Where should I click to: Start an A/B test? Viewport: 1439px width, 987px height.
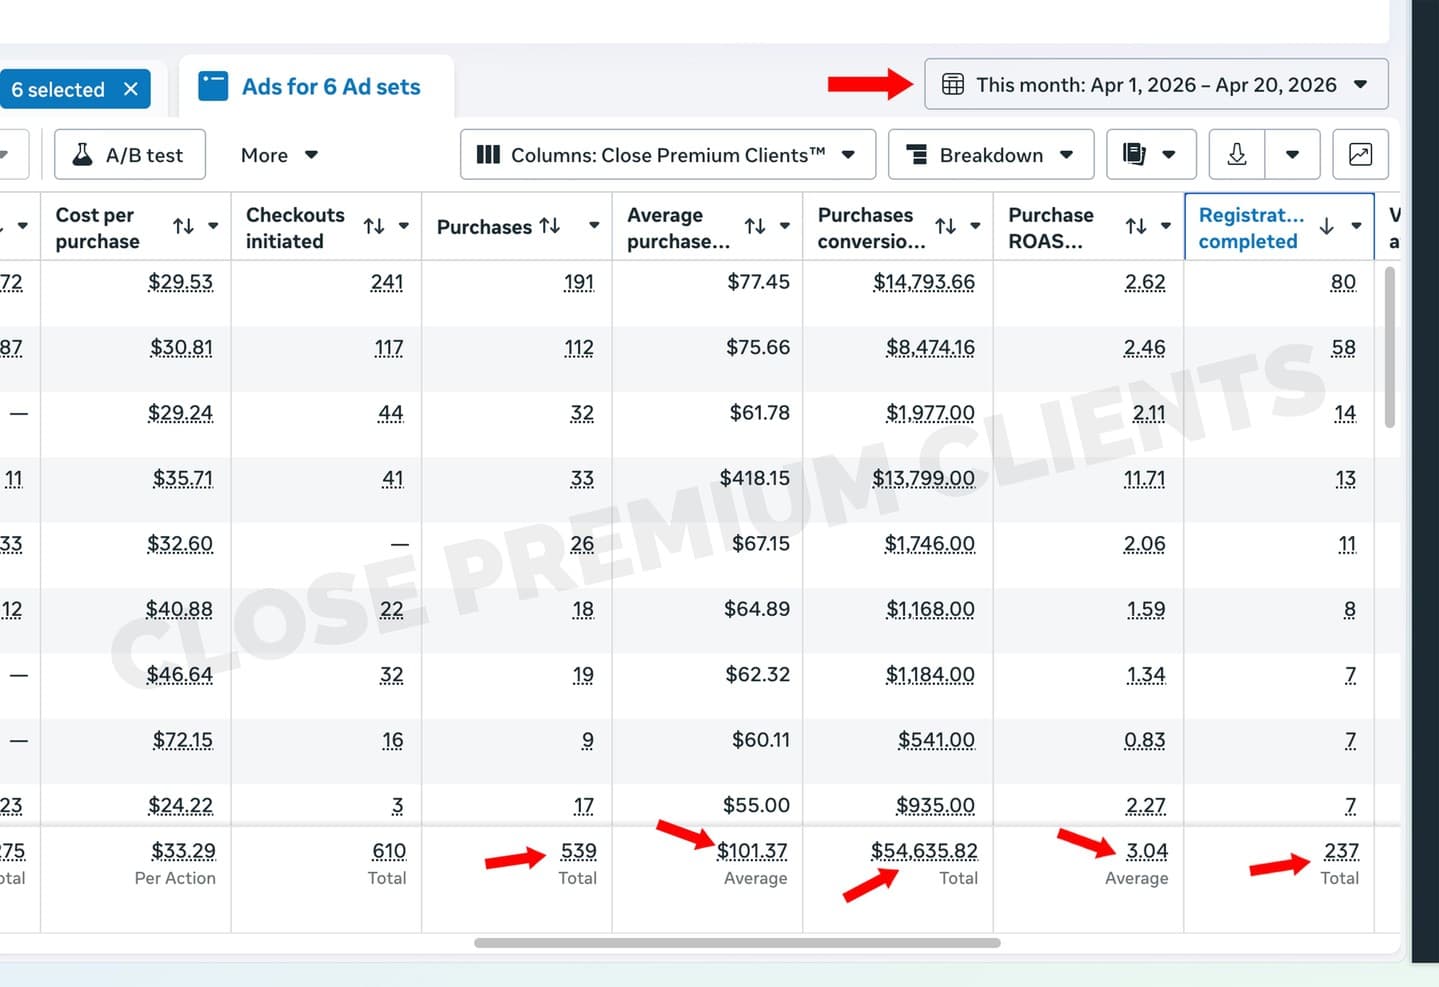pyautogui.click(x=130, y=155)
